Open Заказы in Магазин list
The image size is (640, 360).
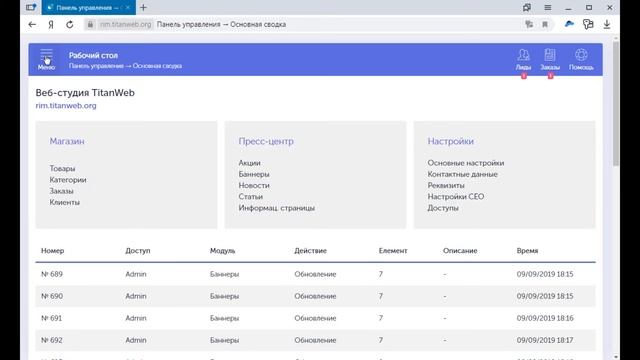tap(62, 191)
